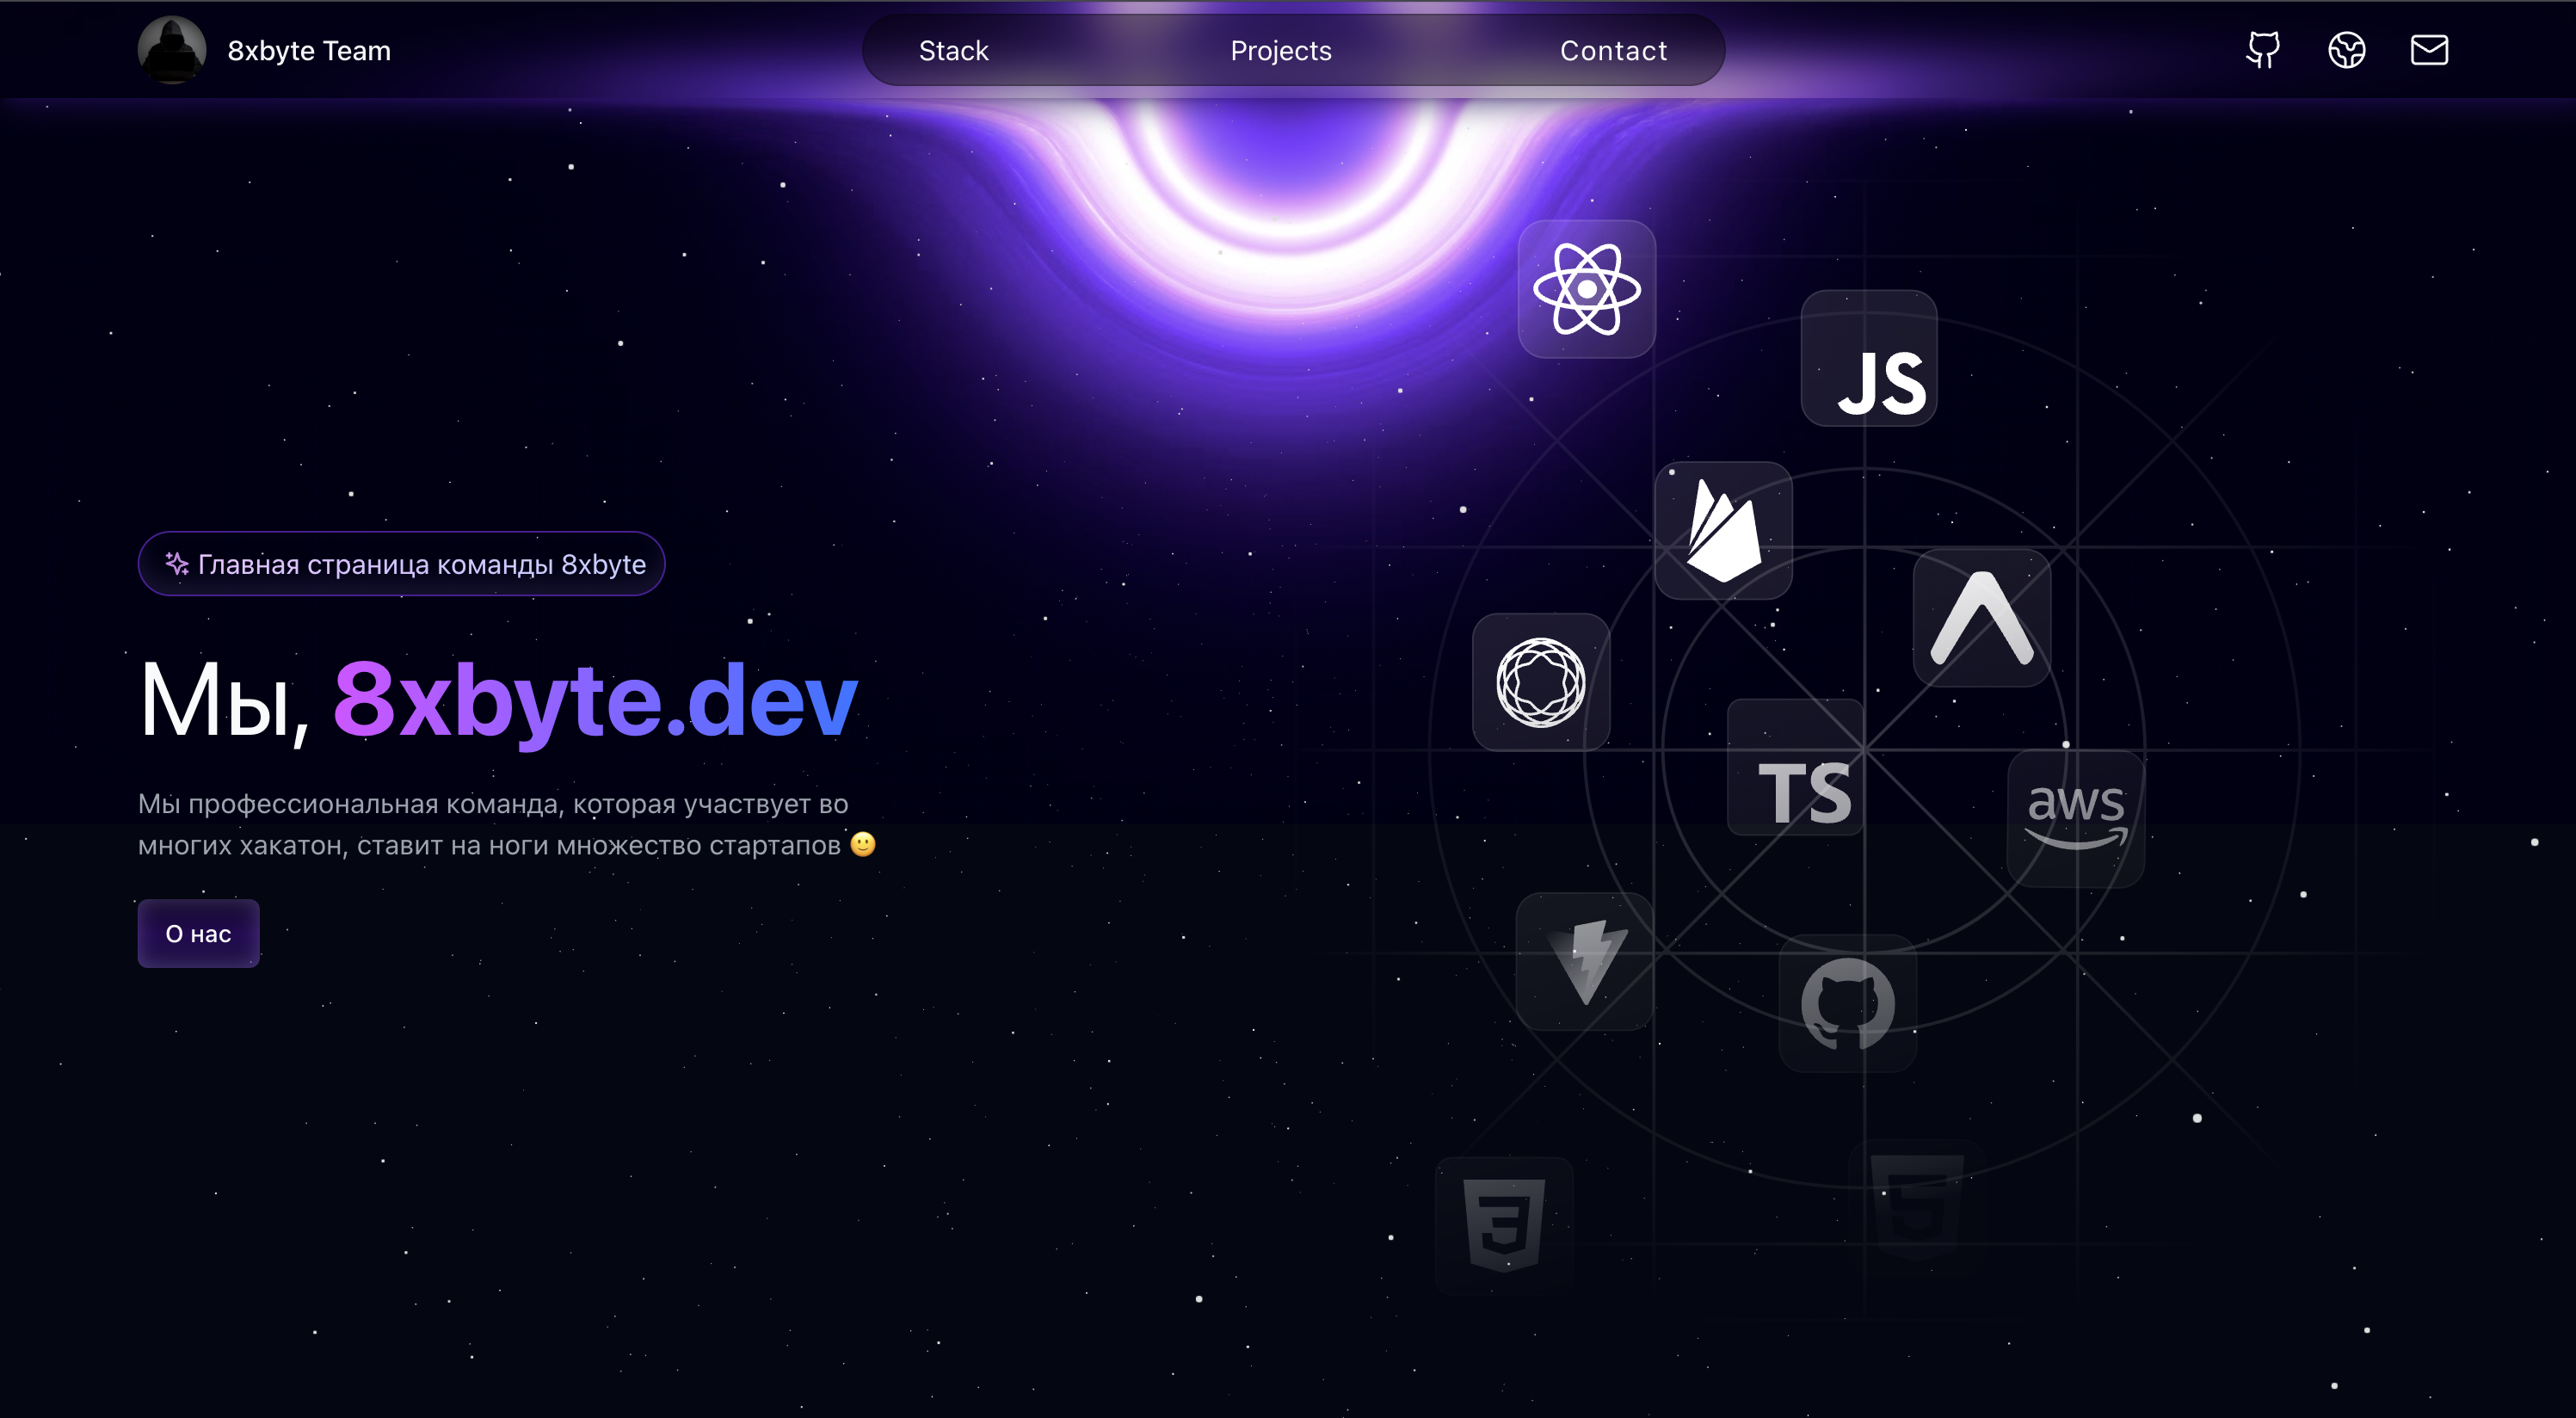Select the JS JavaScript icon tile
The height and width of the screenshot is (1418, 2576).
point(1869,358)
